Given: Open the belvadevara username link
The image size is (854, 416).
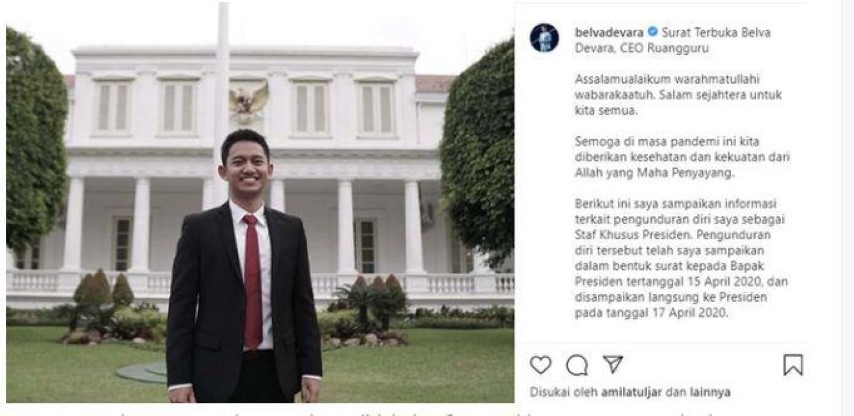Looking at the screenshot, I should (x=609, y=32).
